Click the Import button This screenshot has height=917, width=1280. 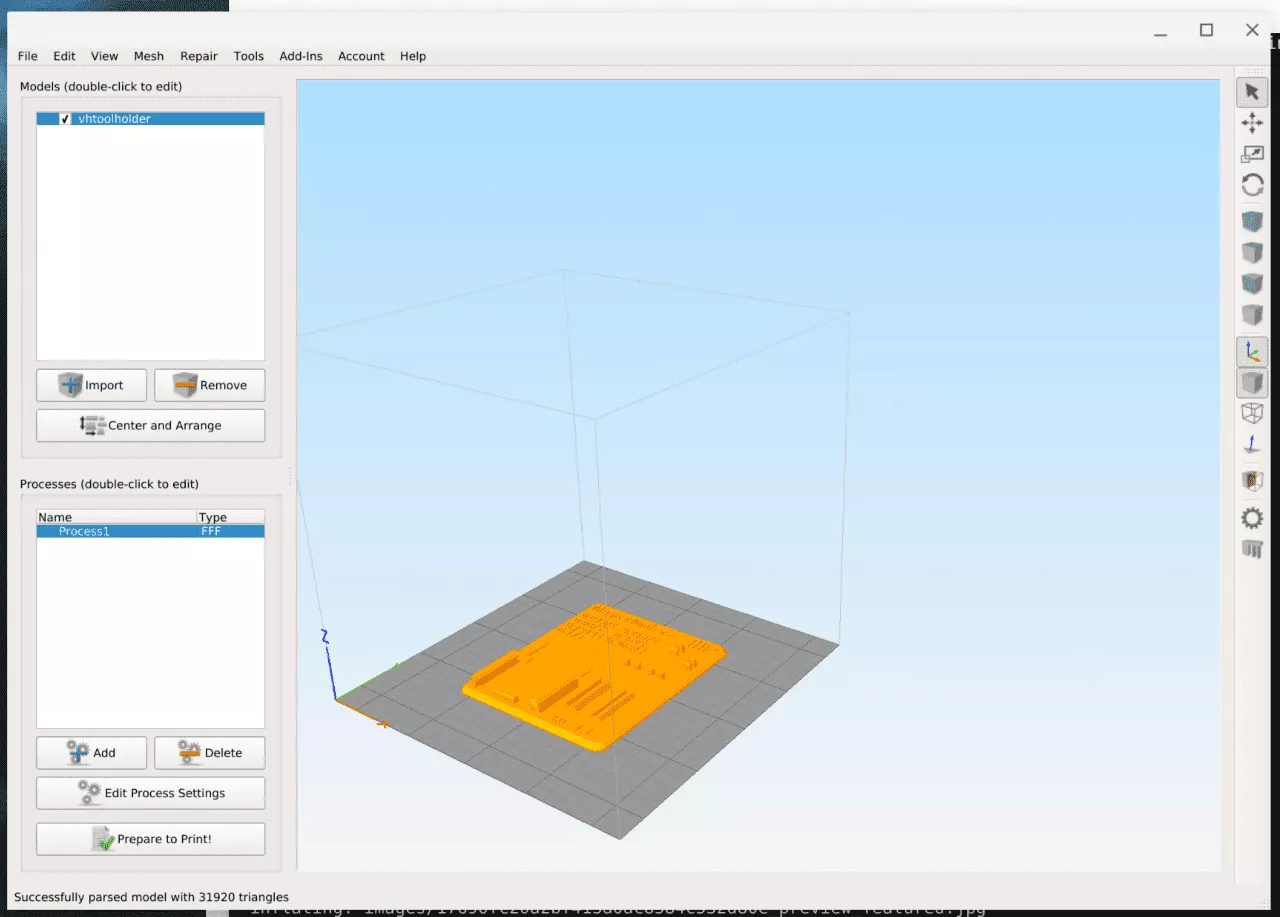point(91,385)
